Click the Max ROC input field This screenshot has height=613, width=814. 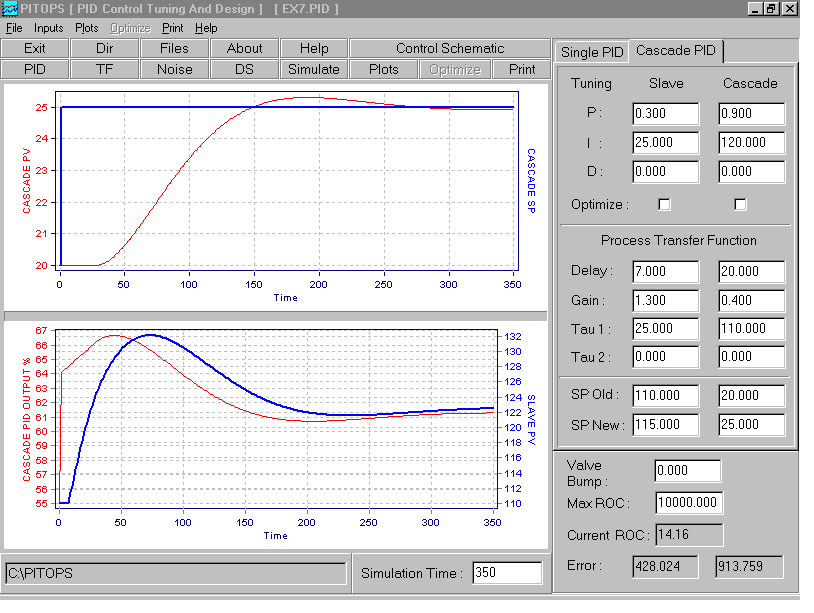click(x=689, y=503)
